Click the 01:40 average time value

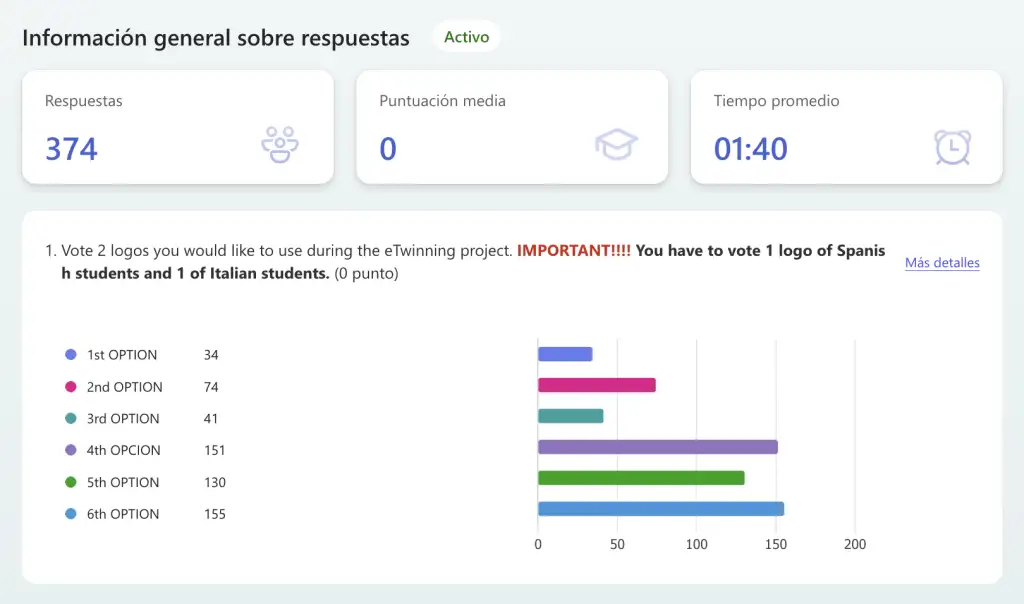750,149
